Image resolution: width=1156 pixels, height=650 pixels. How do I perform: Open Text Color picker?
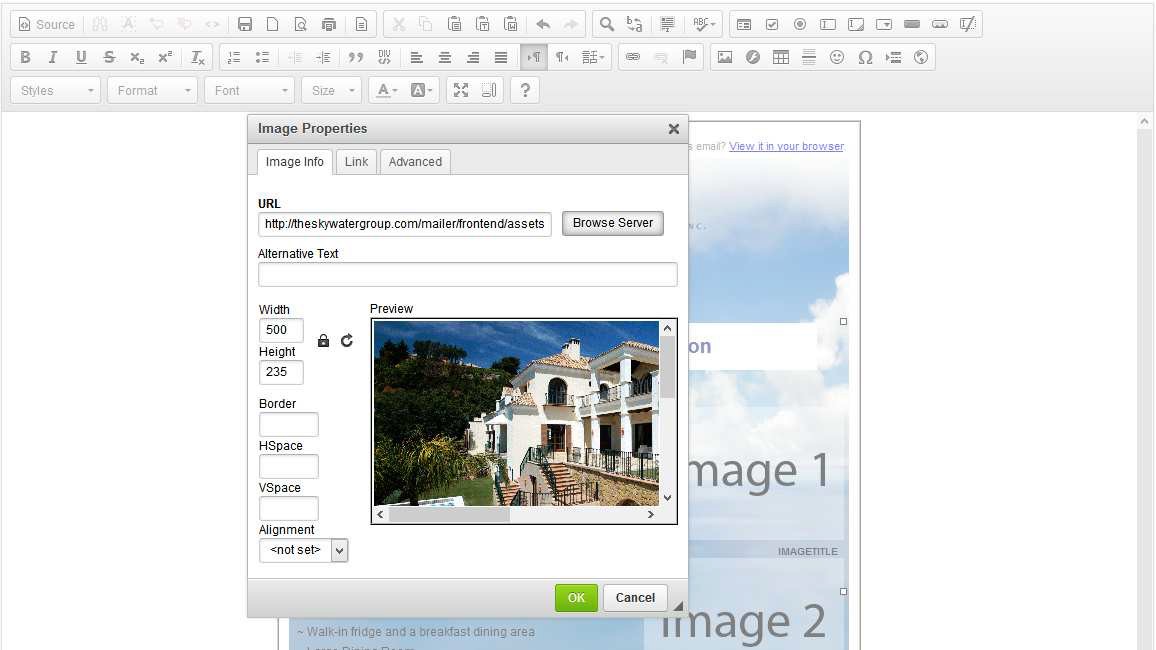pos(387,91)
